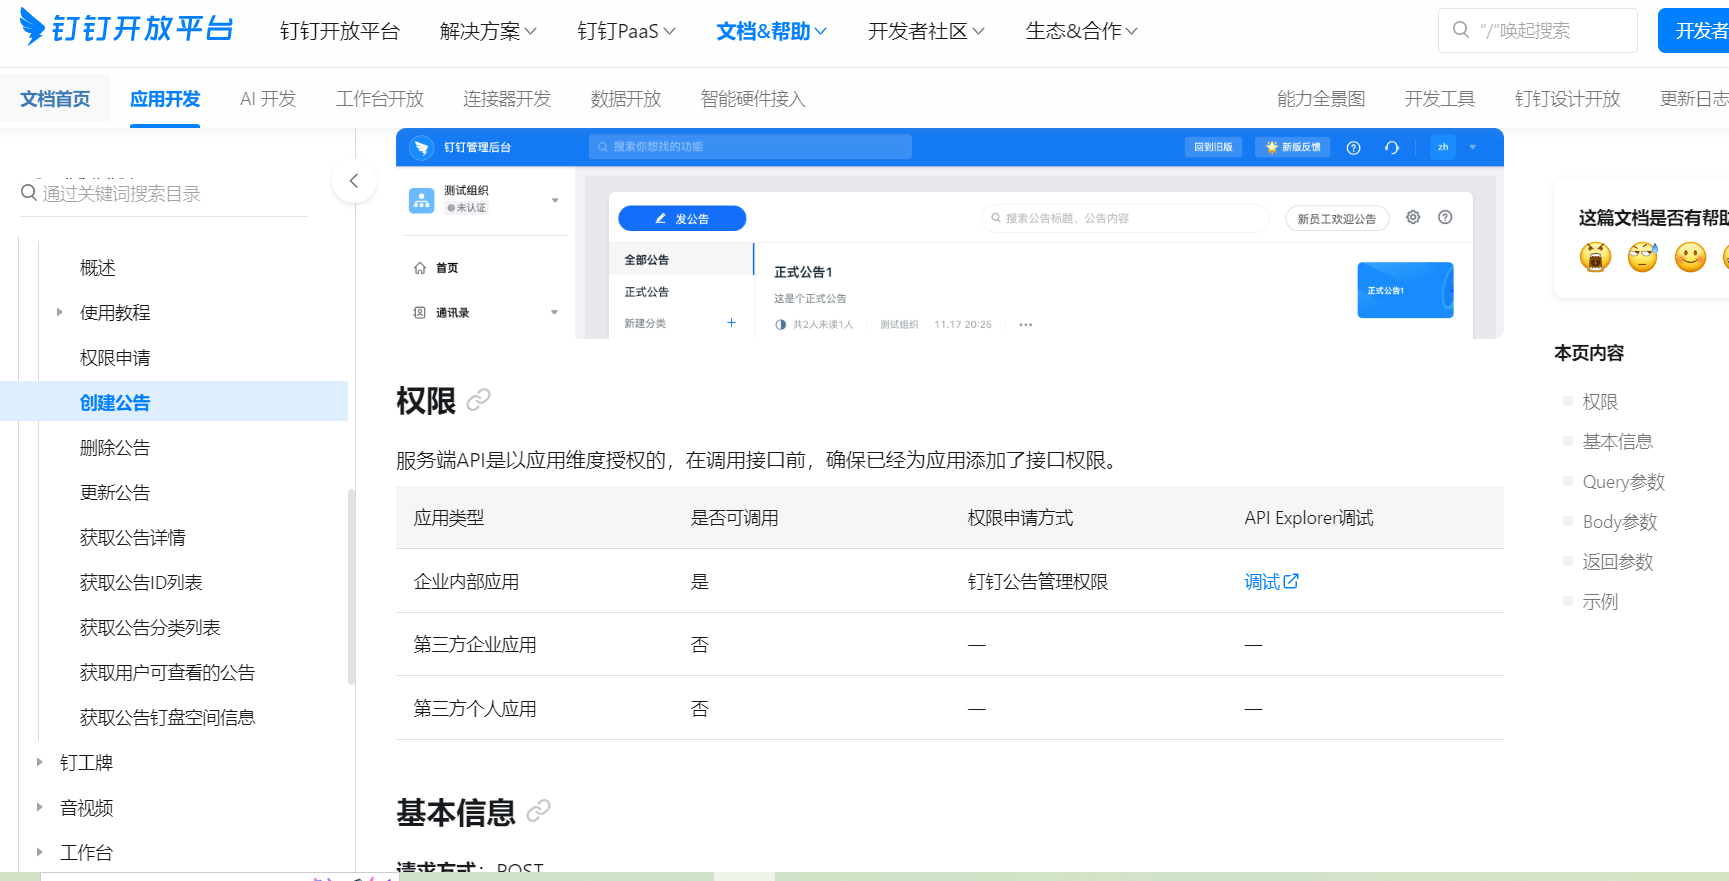
Task: Open 获取公告ID列表 in the sidebar
Action: (x=141, y=582)
